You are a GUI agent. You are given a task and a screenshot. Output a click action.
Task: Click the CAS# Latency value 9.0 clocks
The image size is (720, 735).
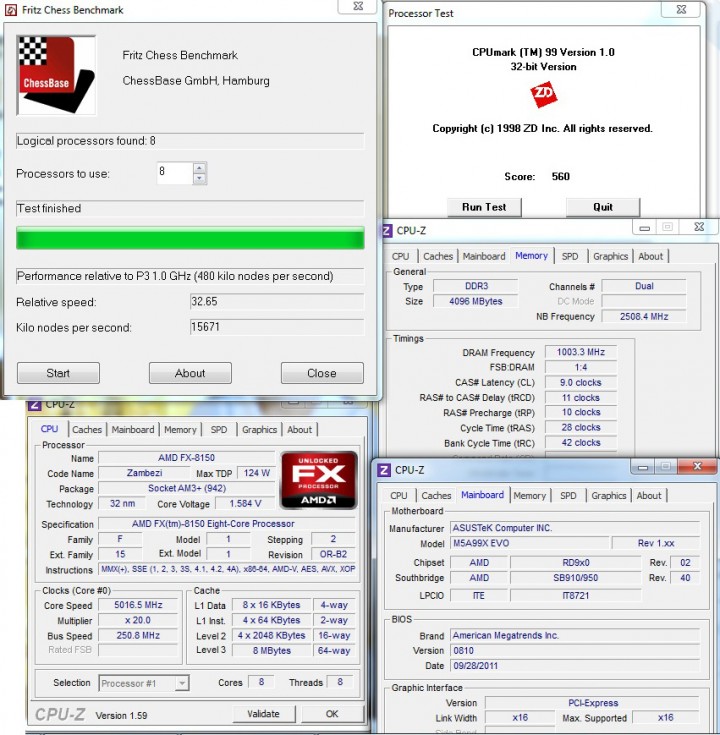[581, 382]
